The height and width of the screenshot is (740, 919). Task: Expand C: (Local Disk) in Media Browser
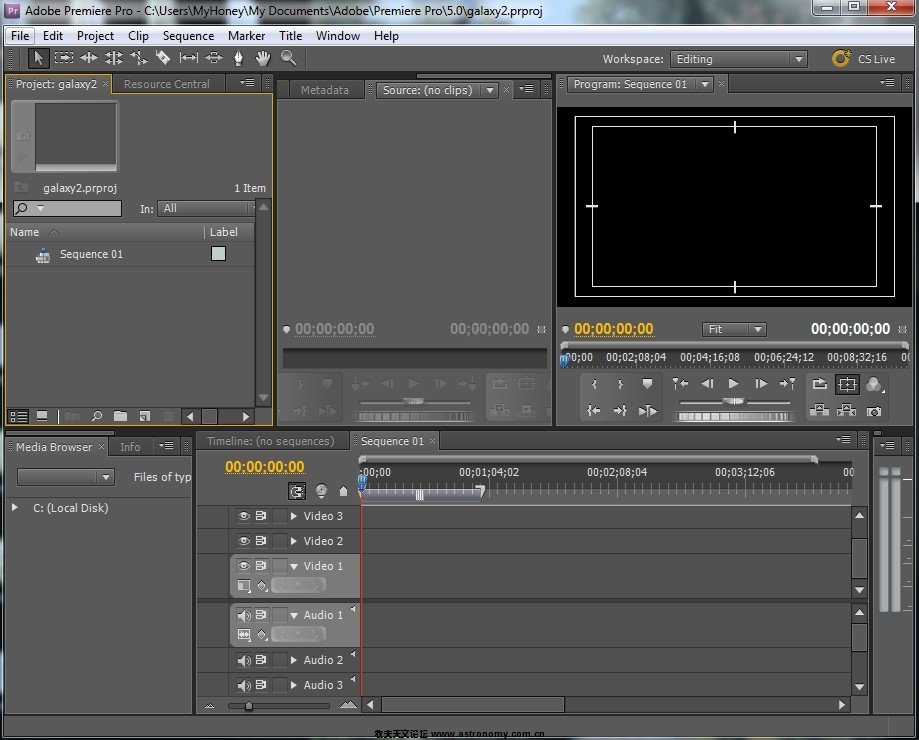click(15, 507)
